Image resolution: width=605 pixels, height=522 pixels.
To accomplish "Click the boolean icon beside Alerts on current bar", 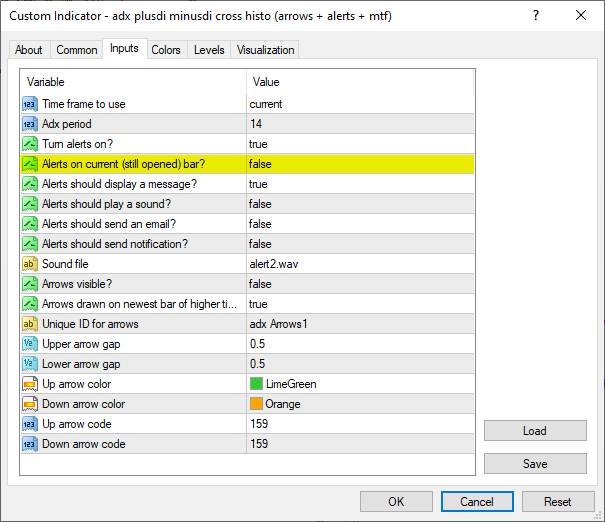I will point(30,164).
